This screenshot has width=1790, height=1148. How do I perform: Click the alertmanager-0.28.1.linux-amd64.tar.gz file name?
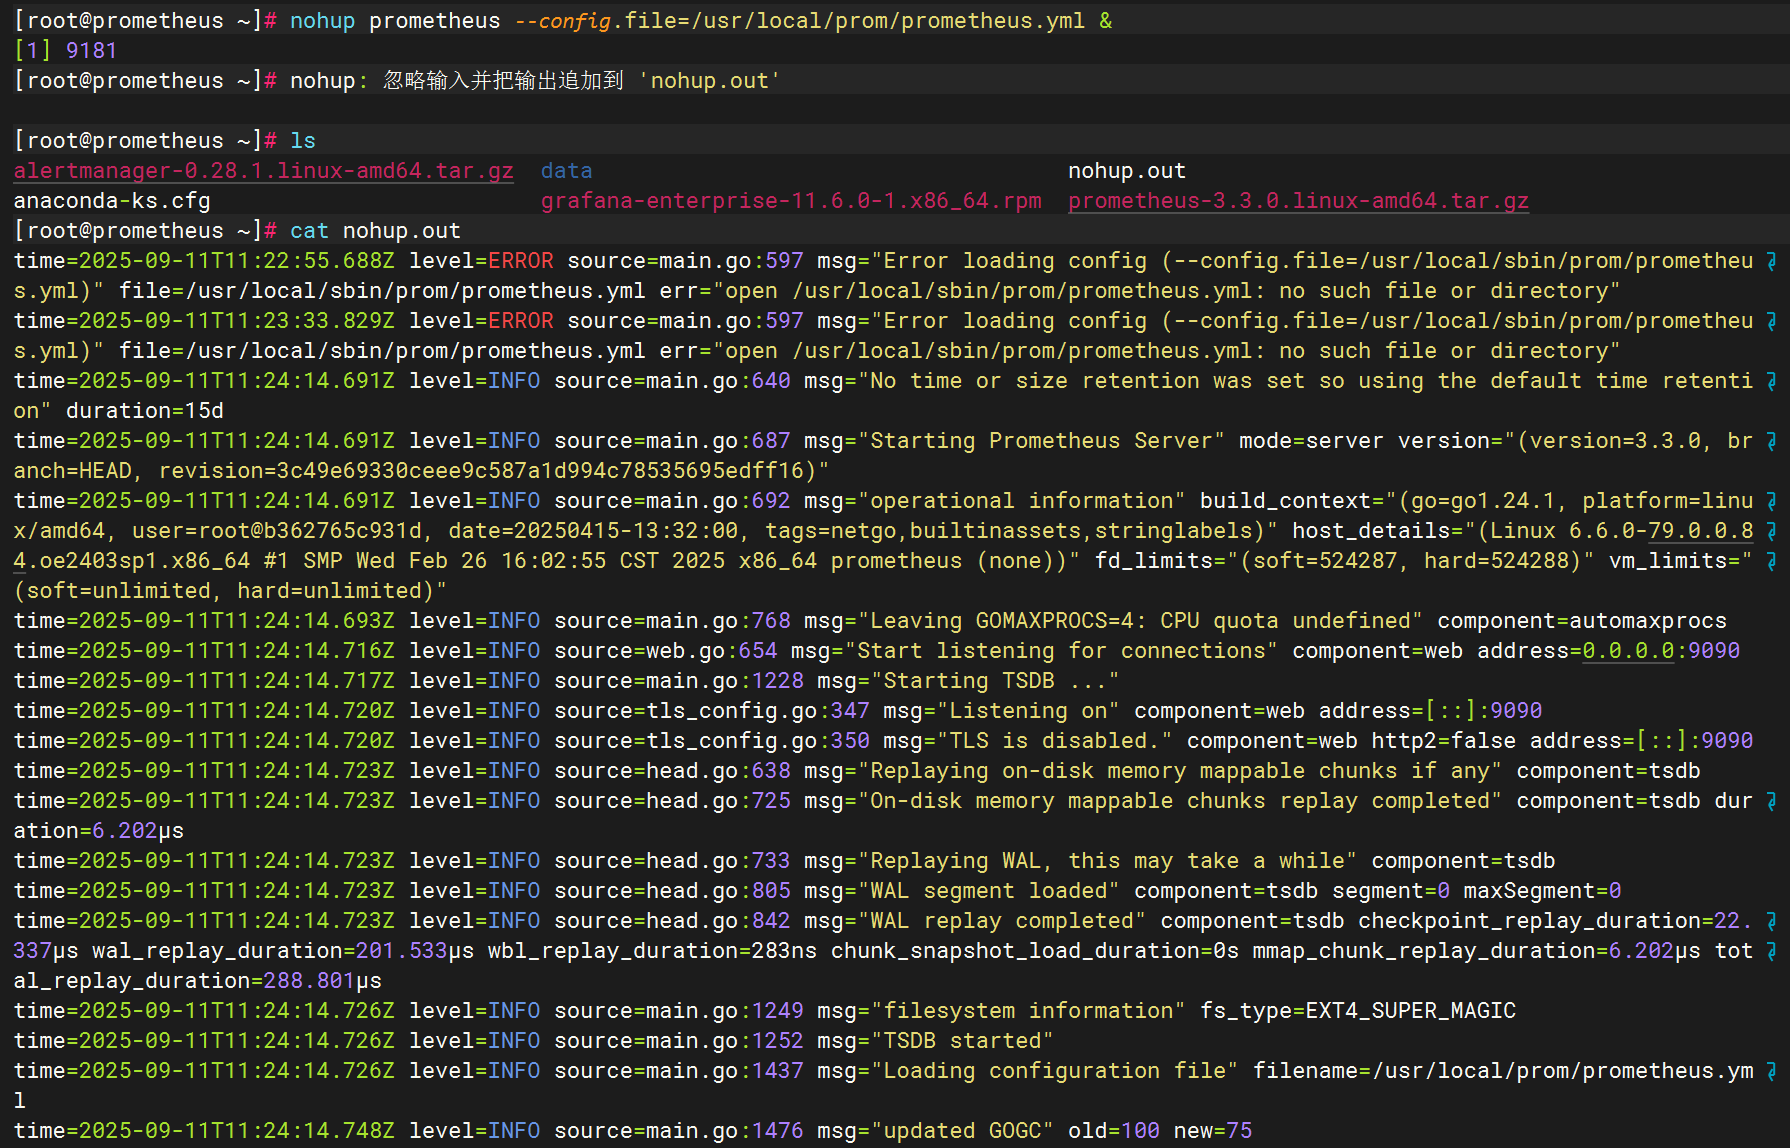pos(264,171)
